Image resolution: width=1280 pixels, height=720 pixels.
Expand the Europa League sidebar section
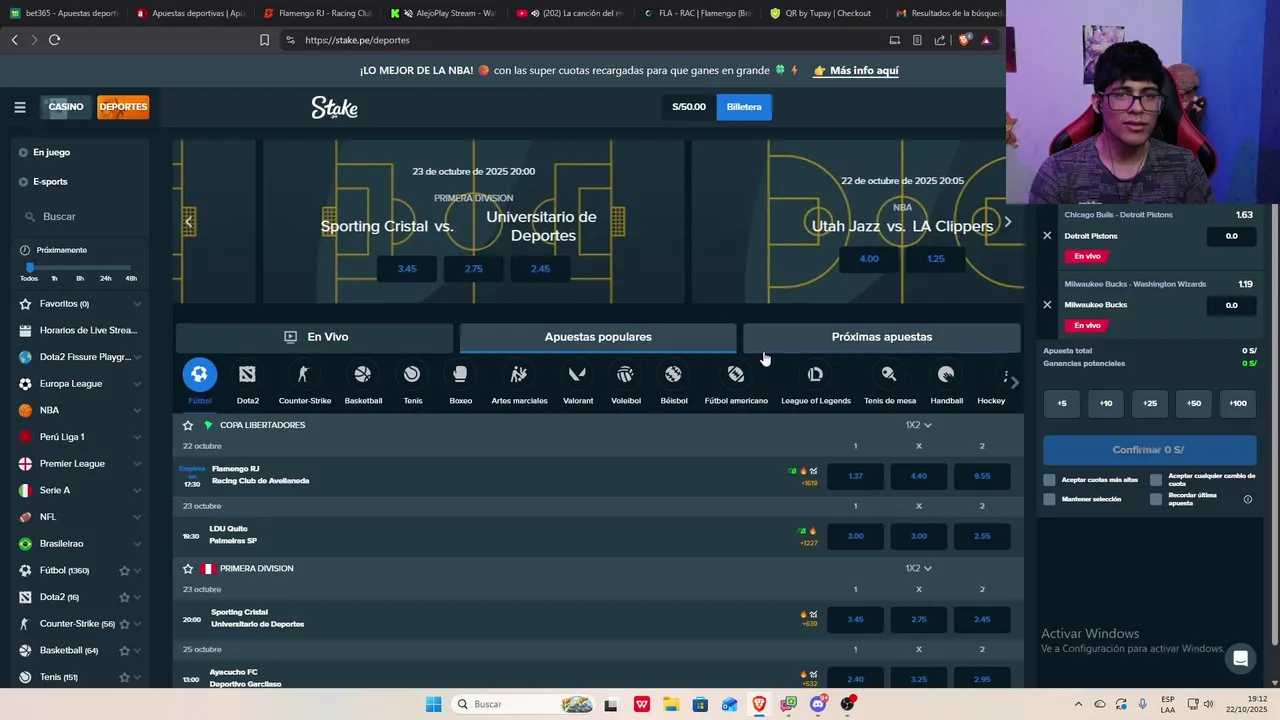pyautogui.click(x=137, y=384)
